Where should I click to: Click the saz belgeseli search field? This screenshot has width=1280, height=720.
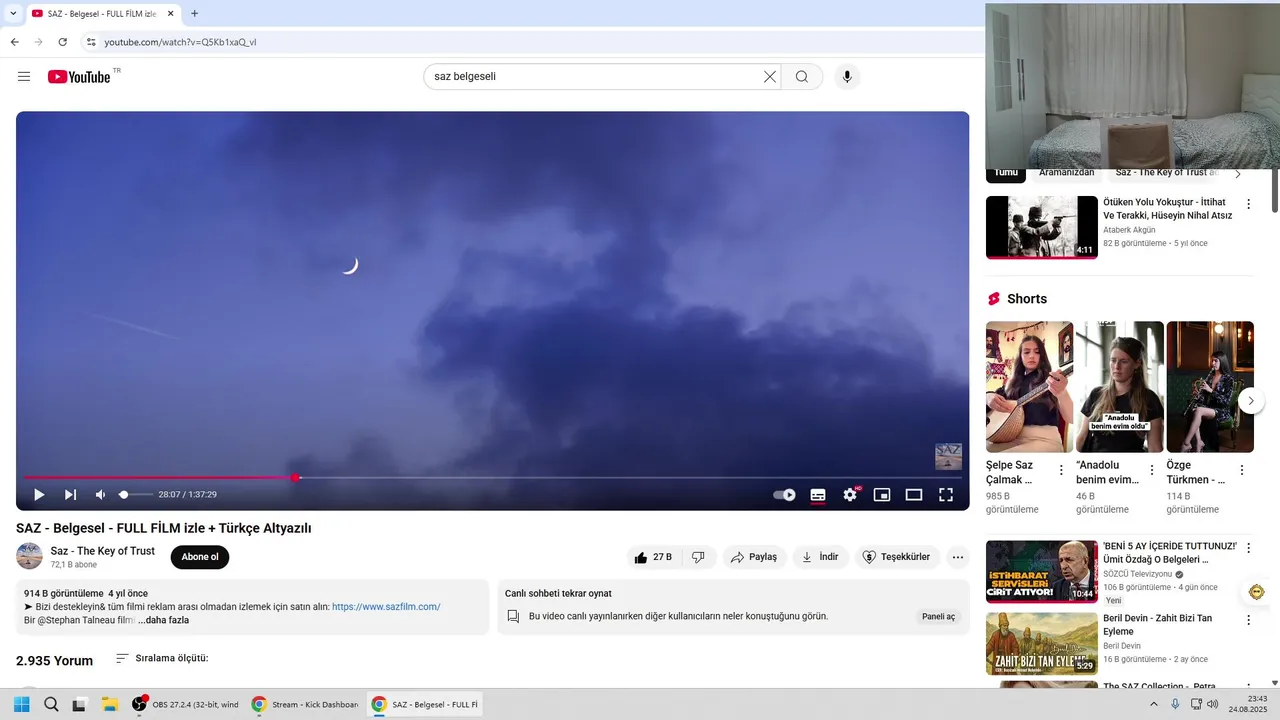coord(595,77)
